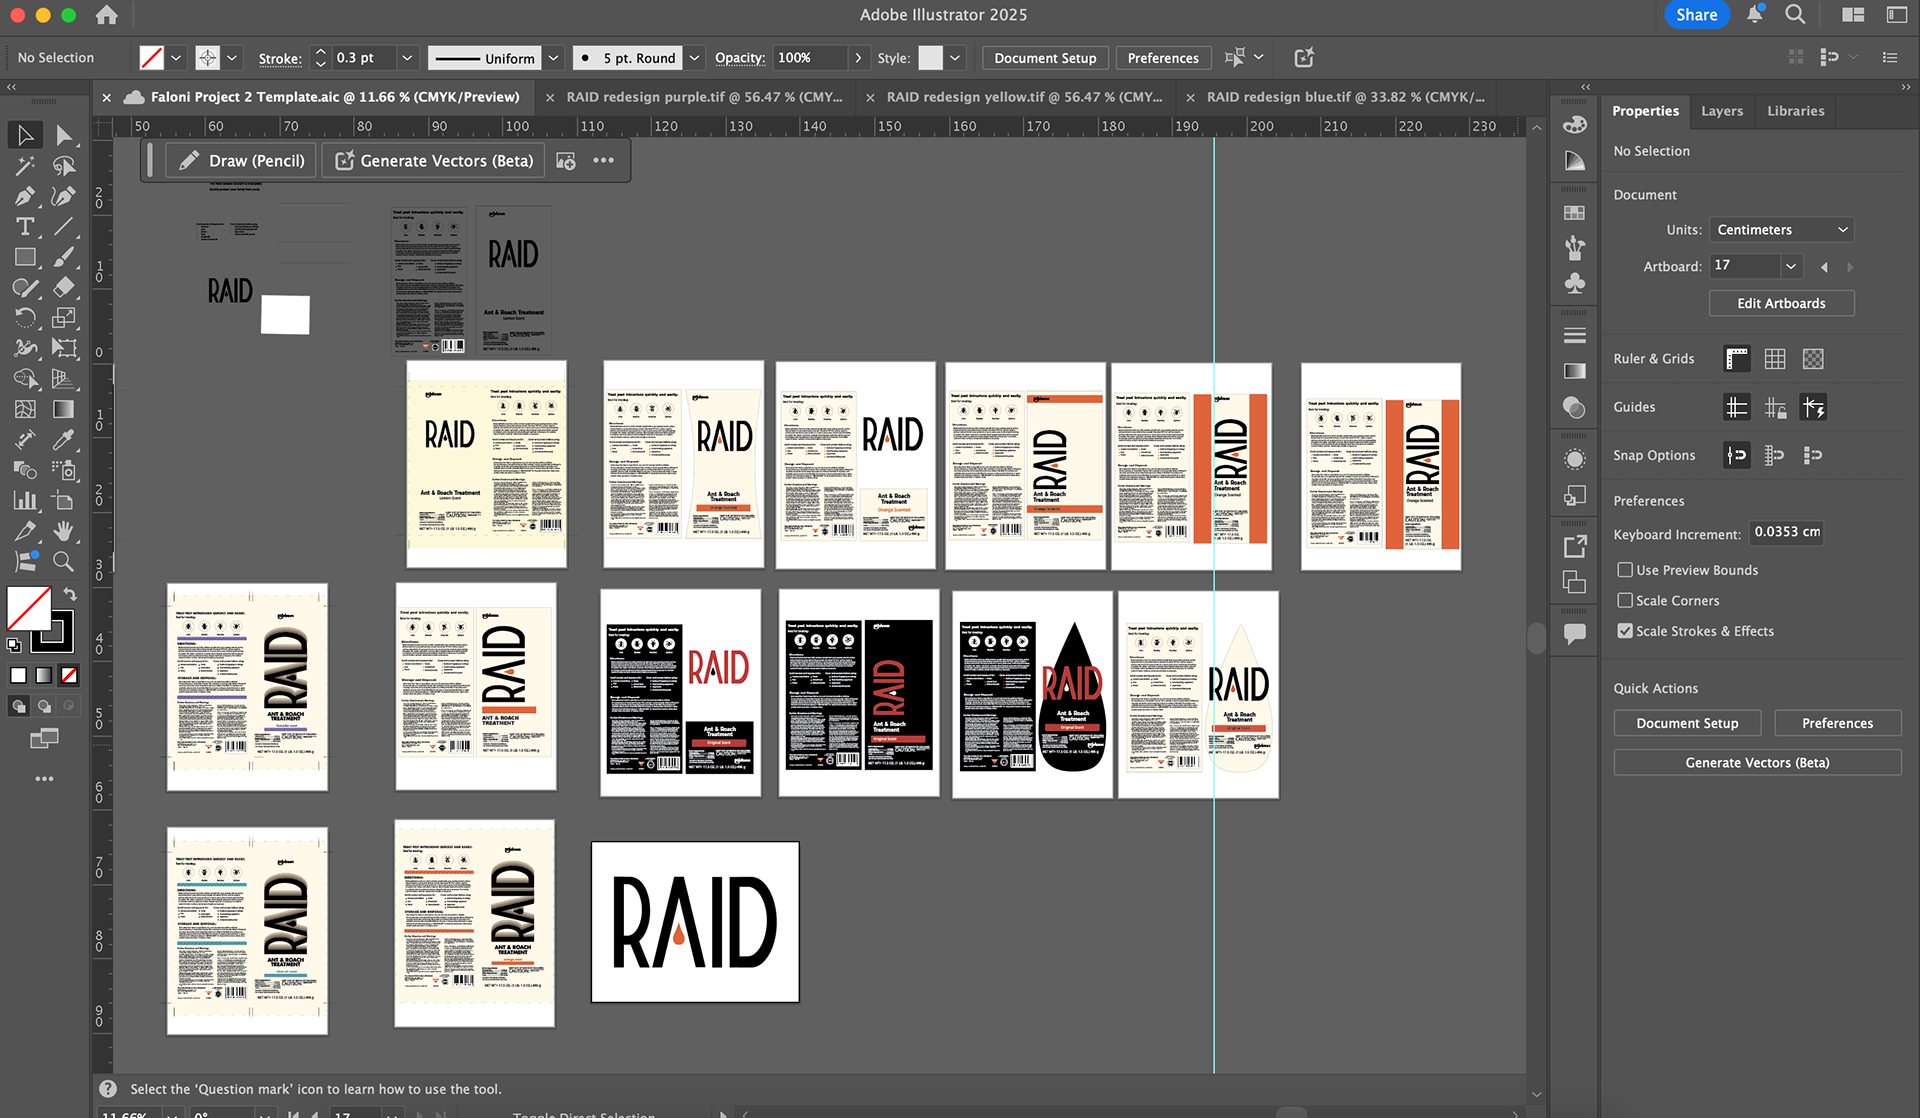The image size is (1920, 1118).
Task: Toggle smart guides icon
Action: [x=1813, y=407]
